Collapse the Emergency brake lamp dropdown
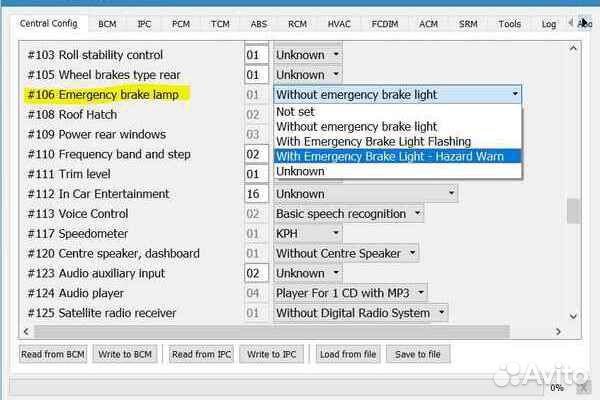The width and height of the screenshot is (600, 400). pyautogui.click(x=514, y=95)
